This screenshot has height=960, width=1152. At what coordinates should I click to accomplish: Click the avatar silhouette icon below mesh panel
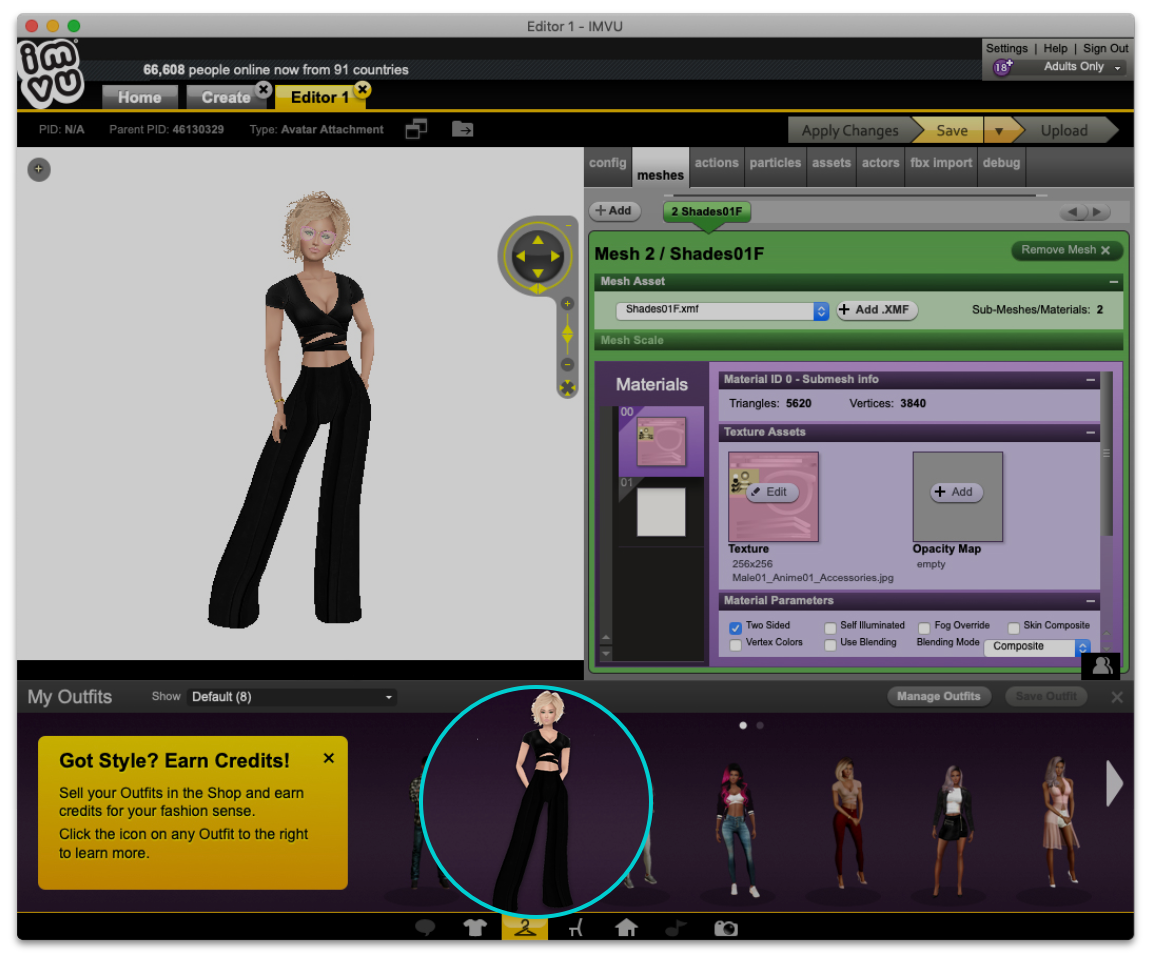[x=1101, y=666]
